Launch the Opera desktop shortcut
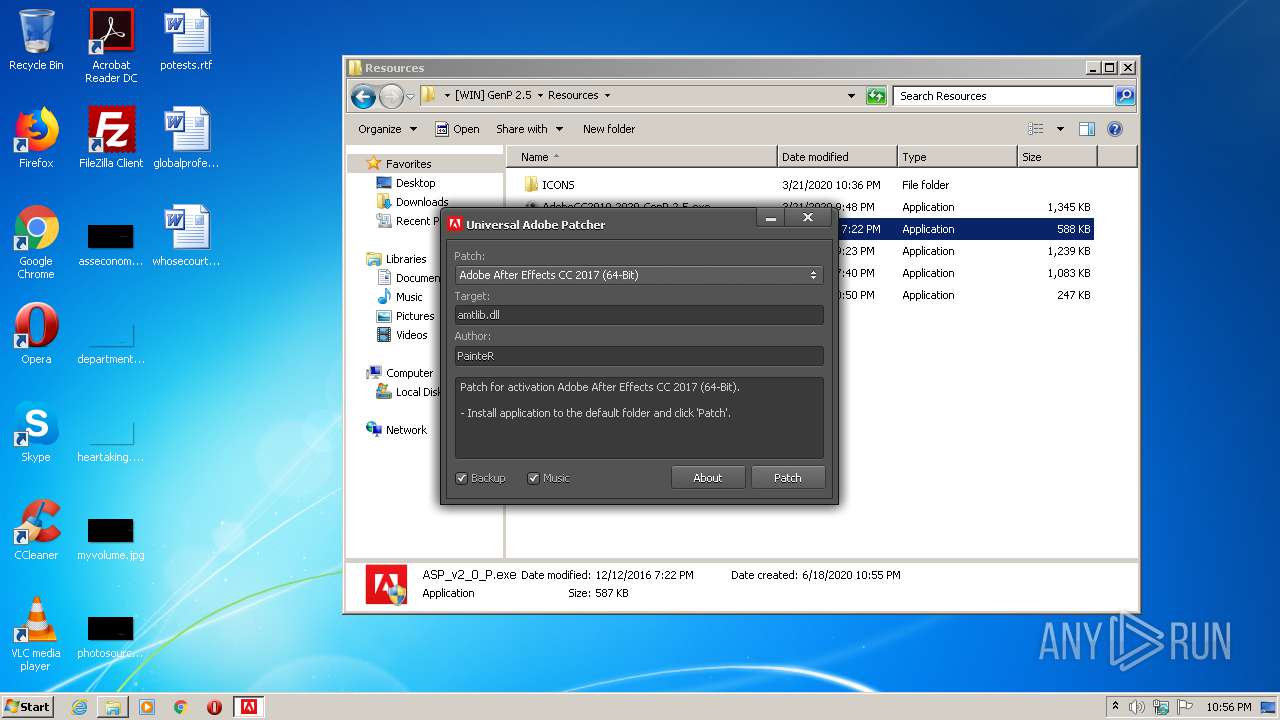This screenshot has width=1280, height=720. (36, 334)
